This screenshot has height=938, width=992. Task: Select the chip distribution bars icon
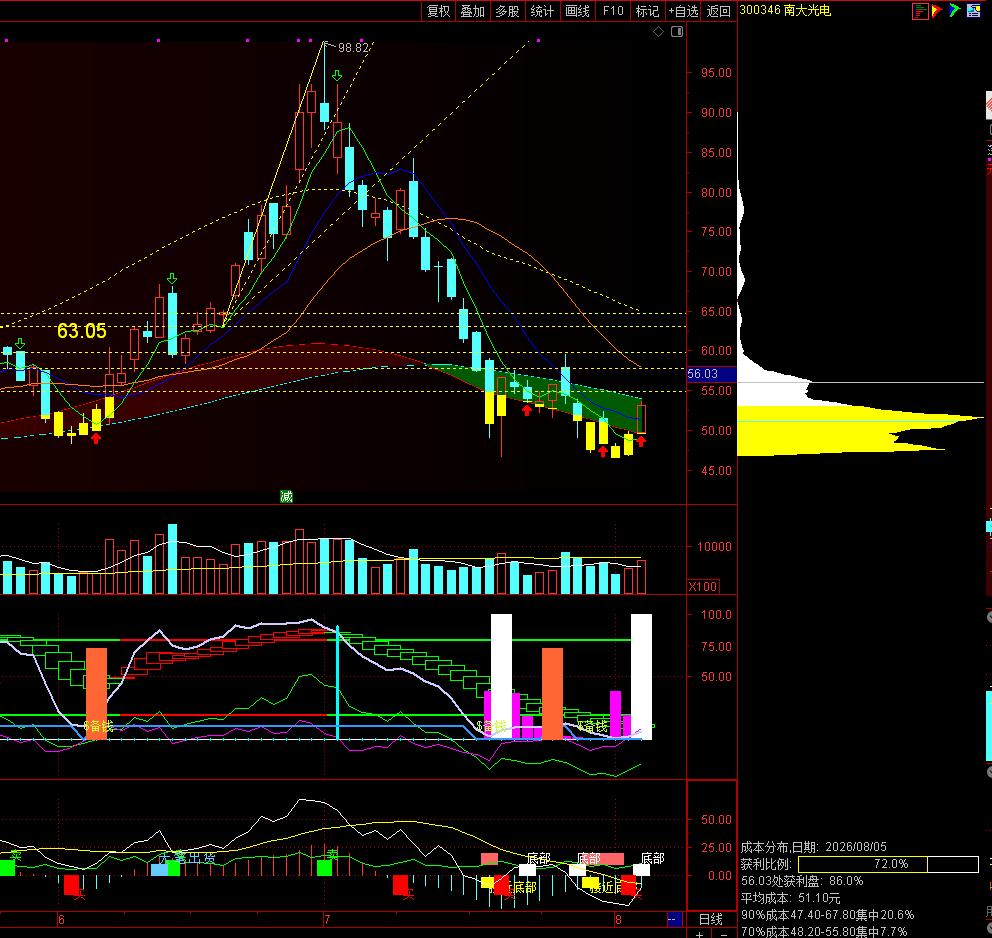coord(920,11)
